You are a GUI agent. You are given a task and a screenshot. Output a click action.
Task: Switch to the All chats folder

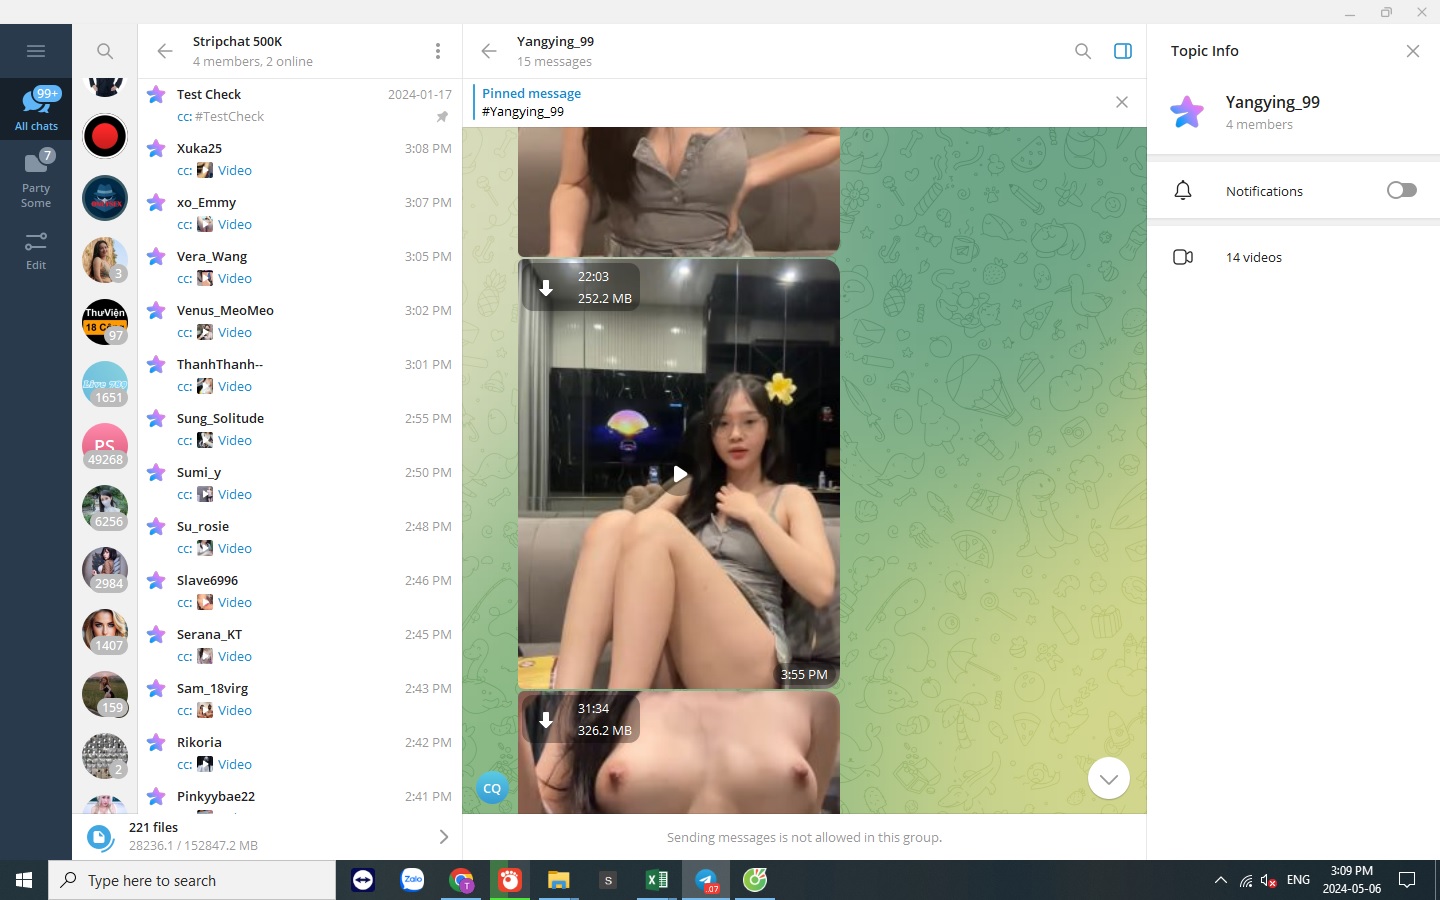tap(36, 108)
